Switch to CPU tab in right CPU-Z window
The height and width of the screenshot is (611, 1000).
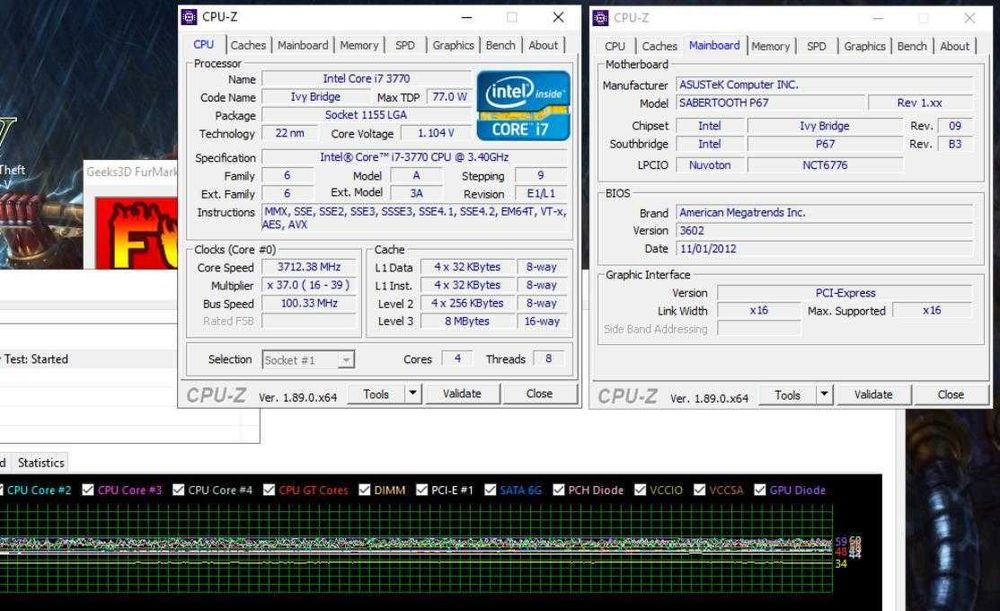click(615, 46)
